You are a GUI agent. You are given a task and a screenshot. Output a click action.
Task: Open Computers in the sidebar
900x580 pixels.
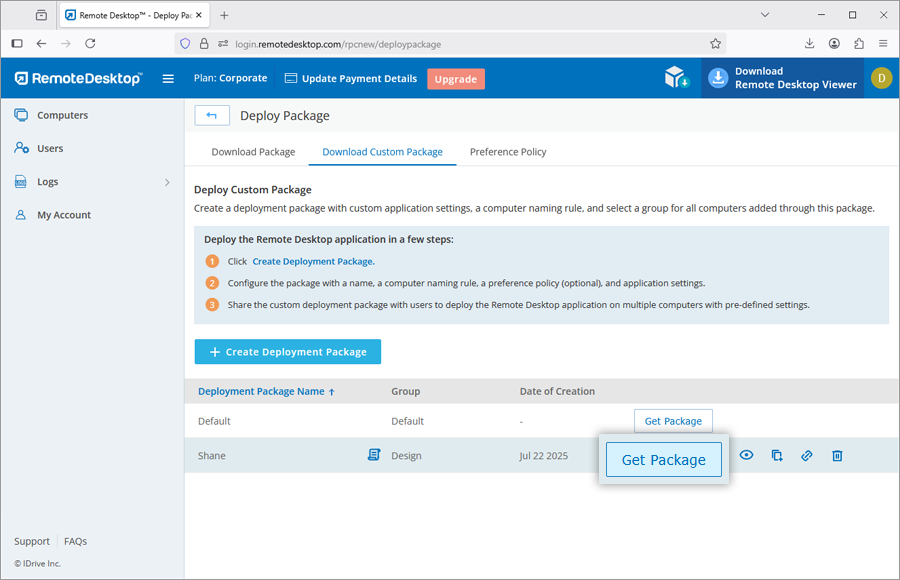[62, 115]
